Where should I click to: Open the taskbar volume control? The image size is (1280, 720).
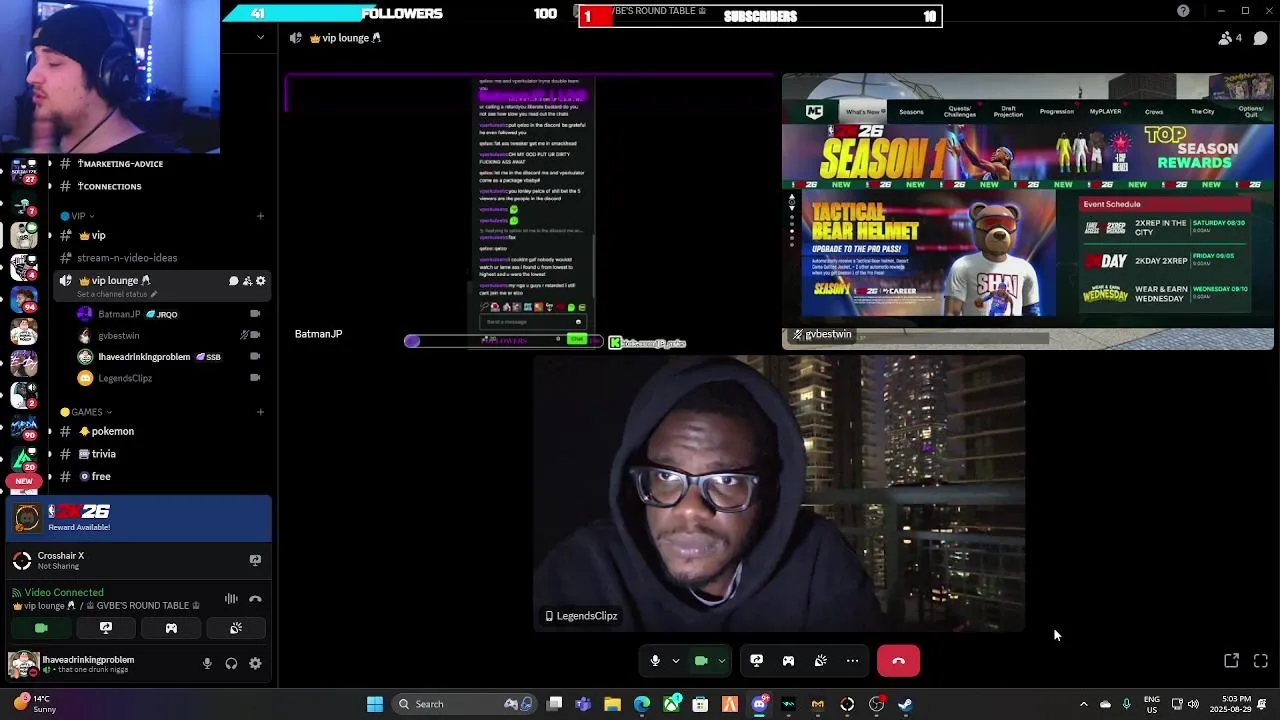[x=1193, y=704]
